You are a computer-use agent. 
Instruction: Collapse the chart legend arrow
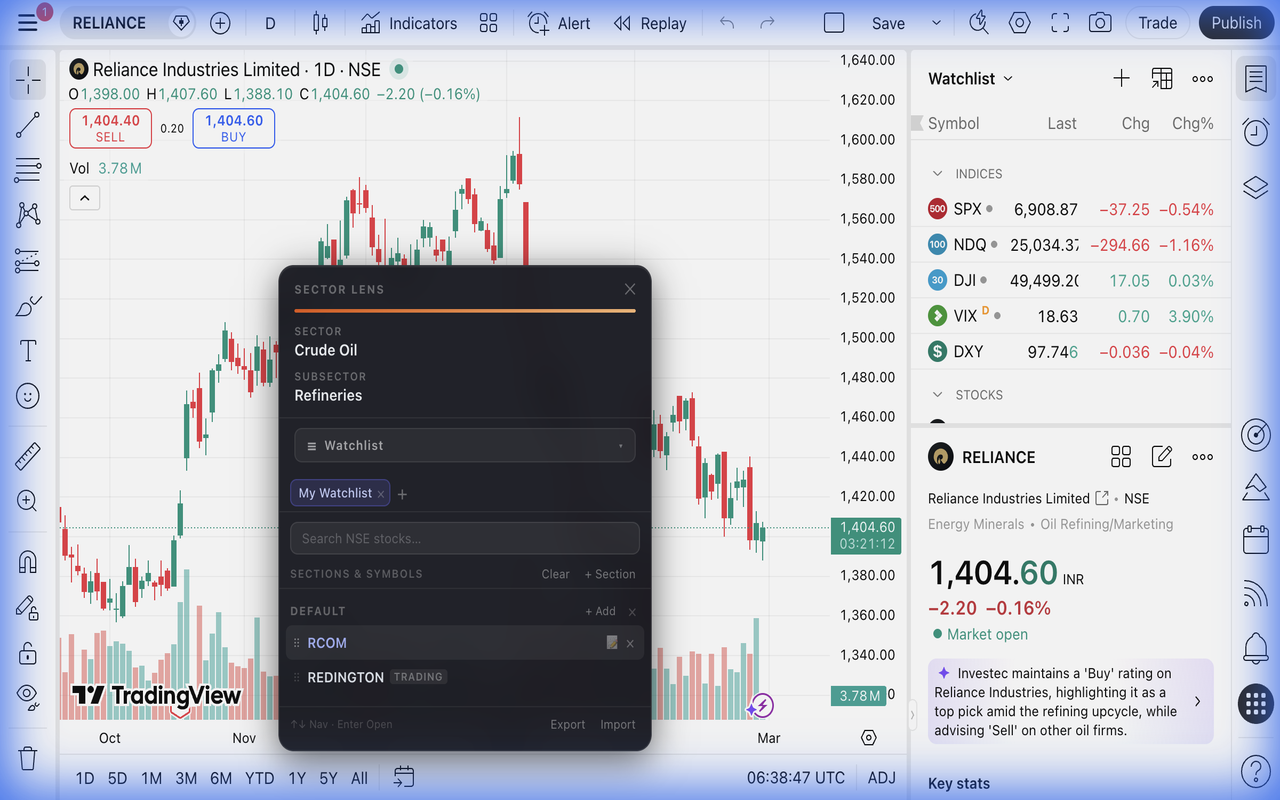84,198
